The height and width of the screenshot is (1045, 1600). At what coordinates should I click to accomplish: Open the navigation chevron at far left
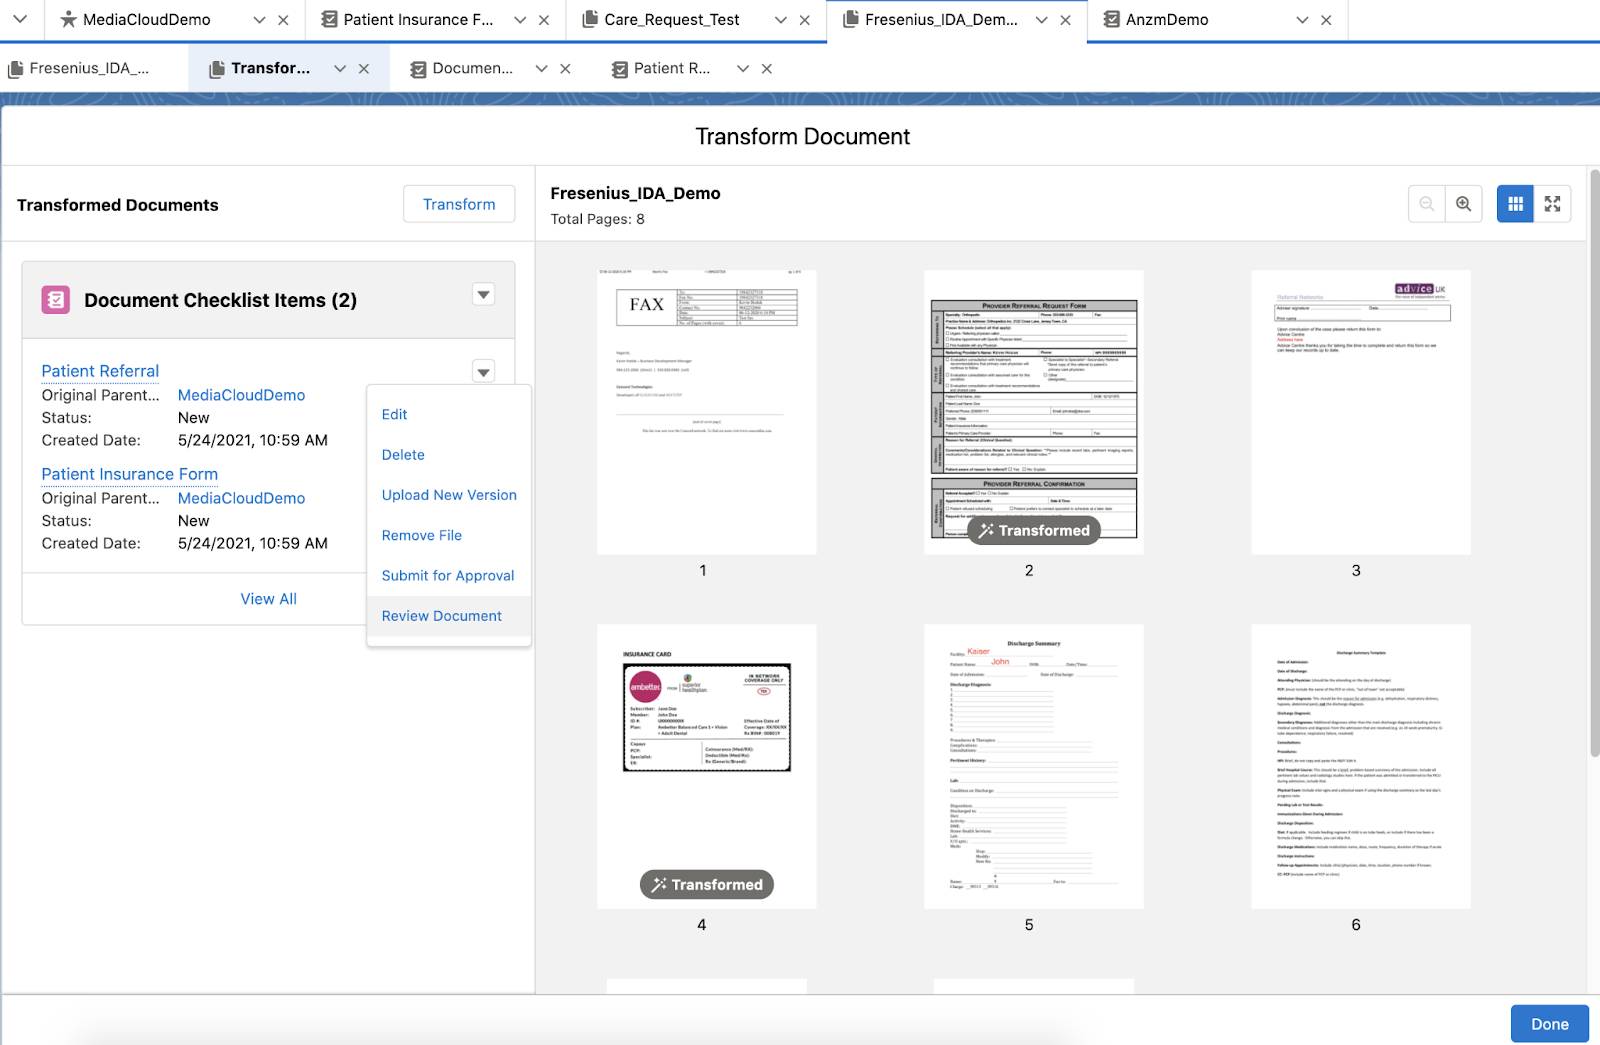coord(20,19)
